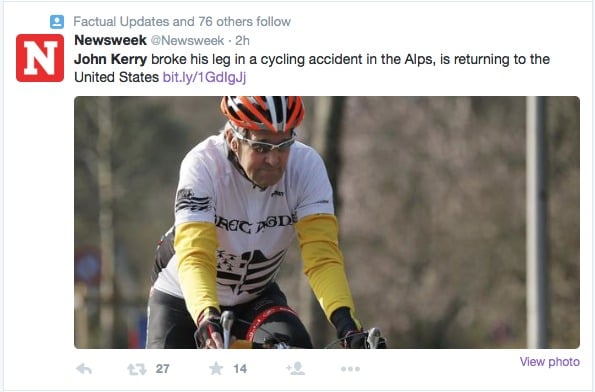This screenshot has width=595, height=392.
Task: Click the bold John Kerry text
Action: [110, 59]
